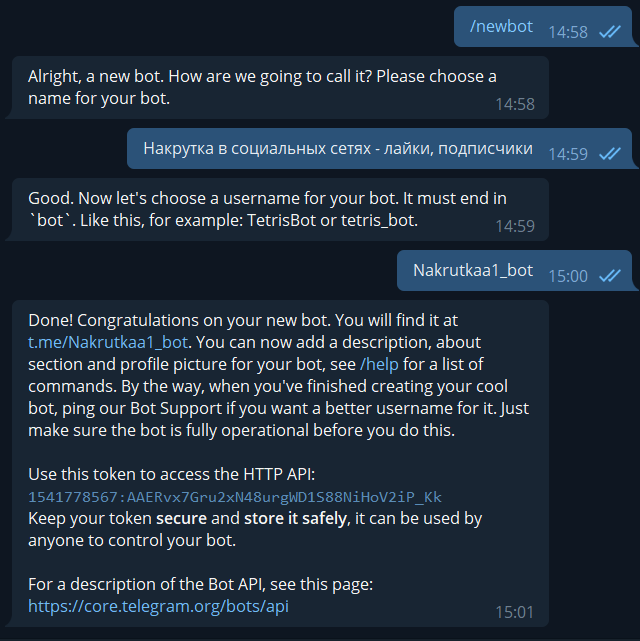The width and height of the screenshot is (640, 641).
Task: Select the Накрутка в социальных сетях message
Action: pos(380,148)
